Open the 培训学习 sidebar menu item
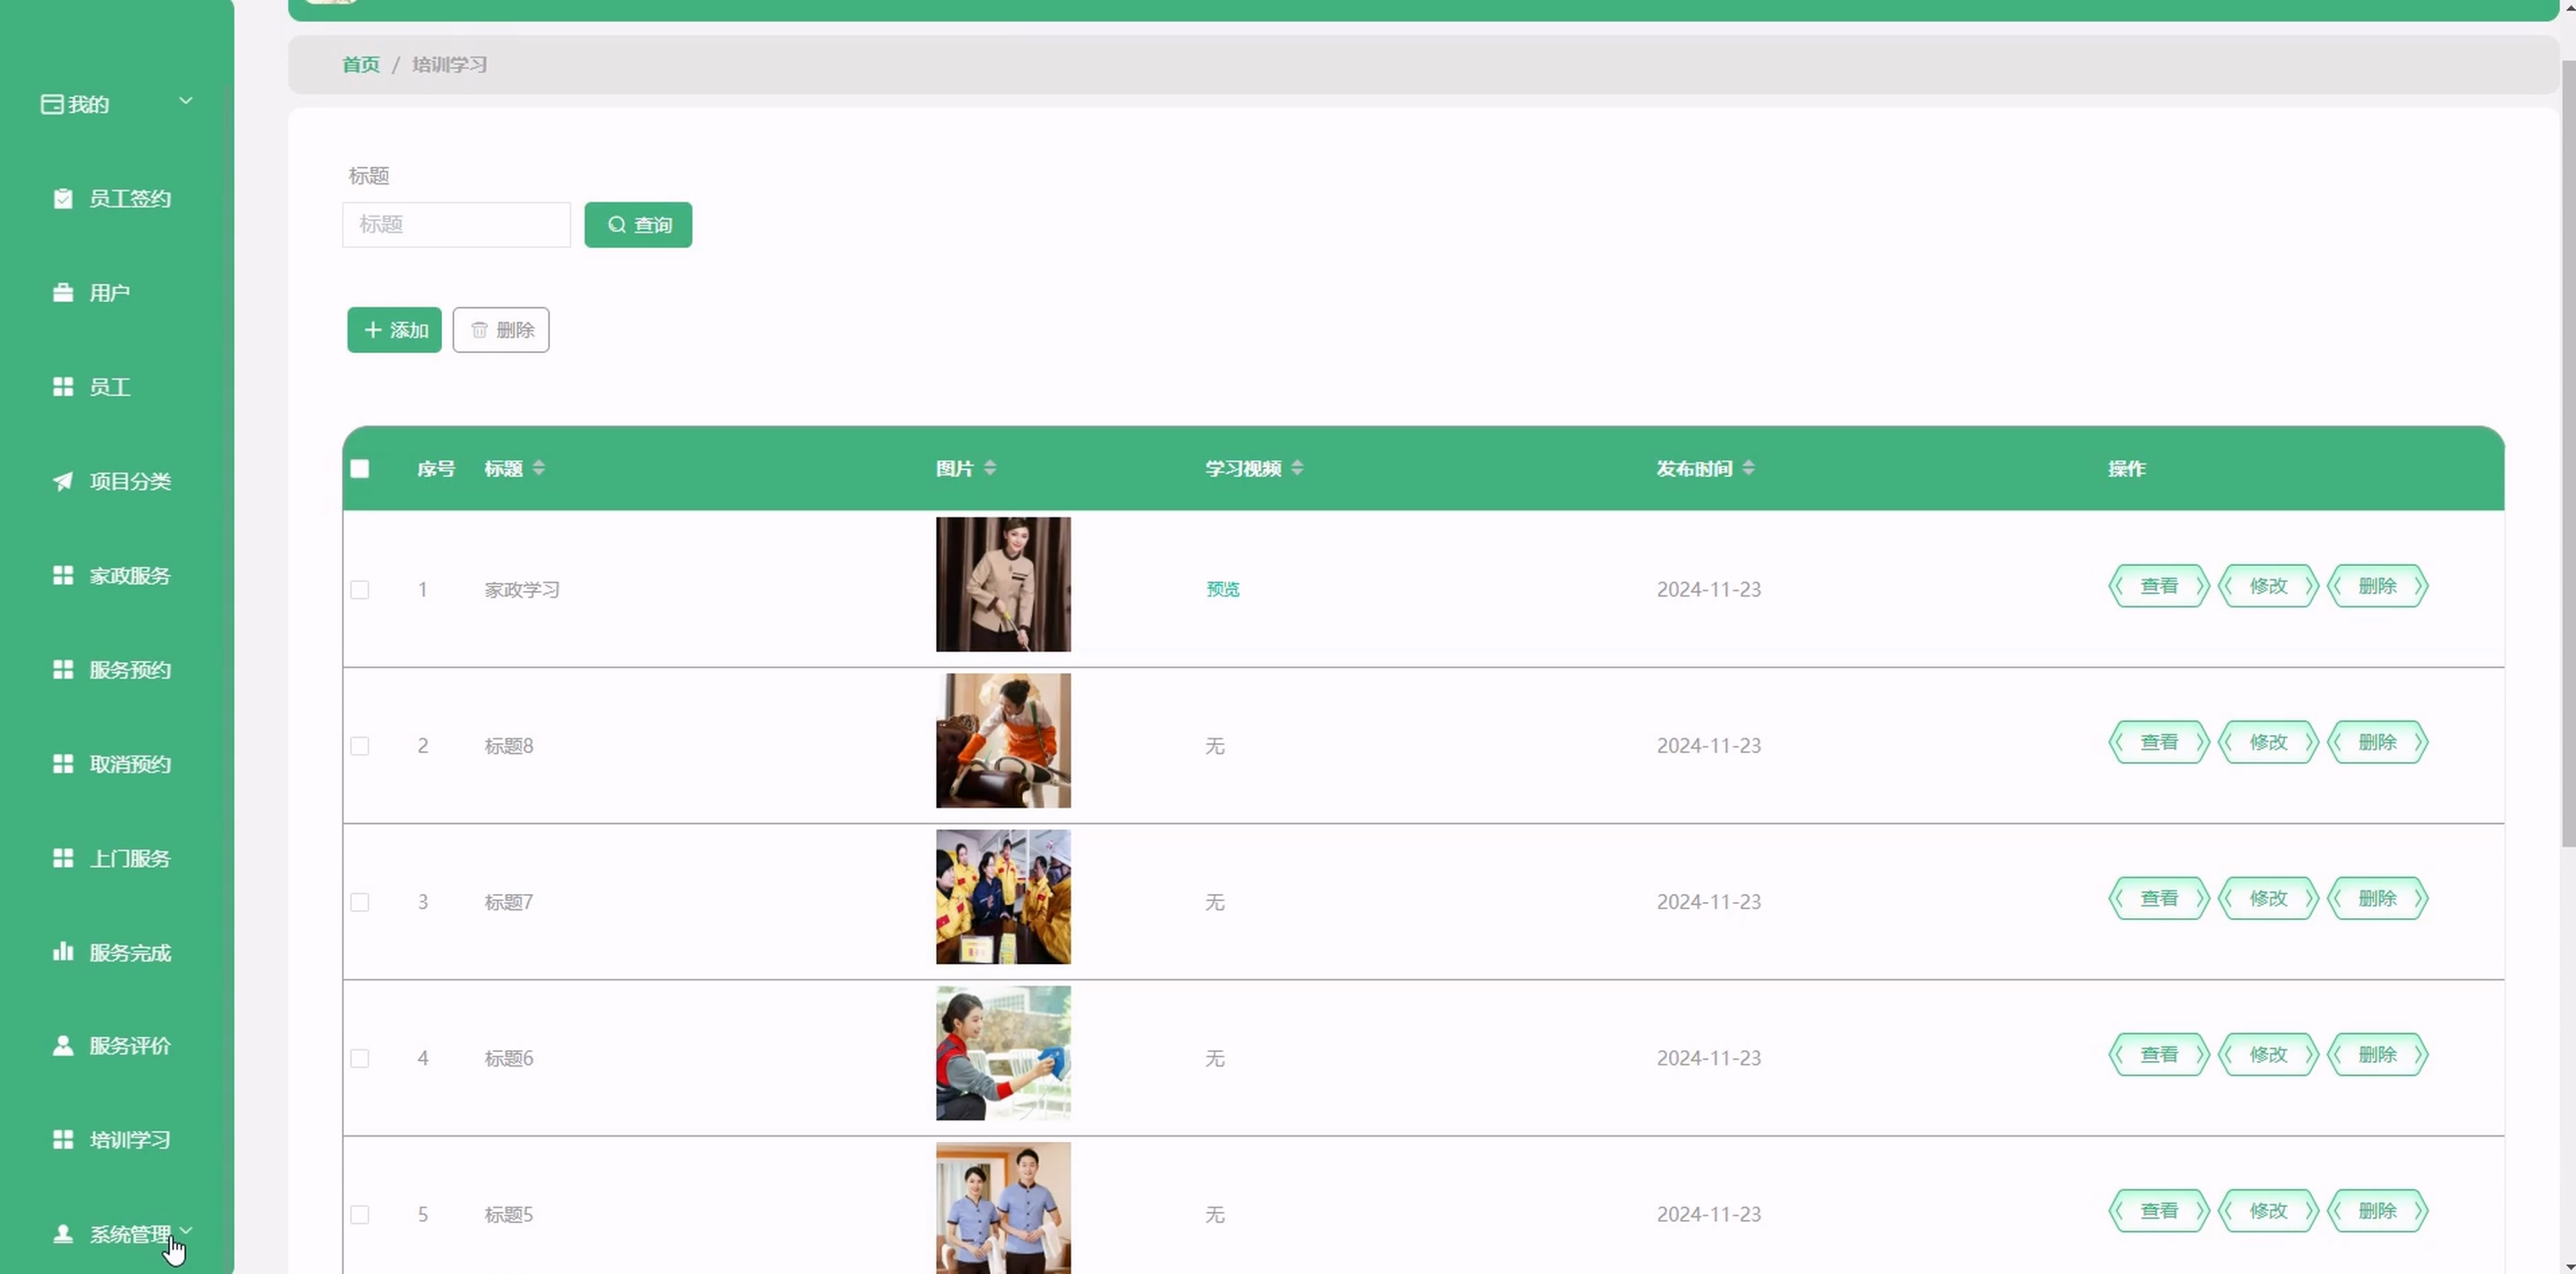Screen dimensions: 2576x1274 (x=129, y=1139)
